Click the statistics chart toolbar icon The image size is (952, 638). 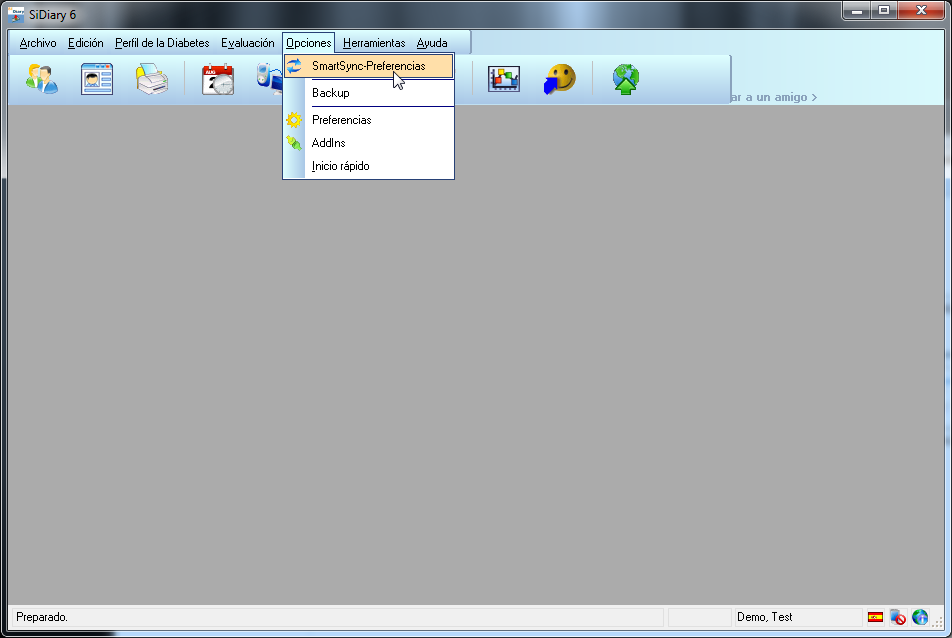tap(503, 79)
